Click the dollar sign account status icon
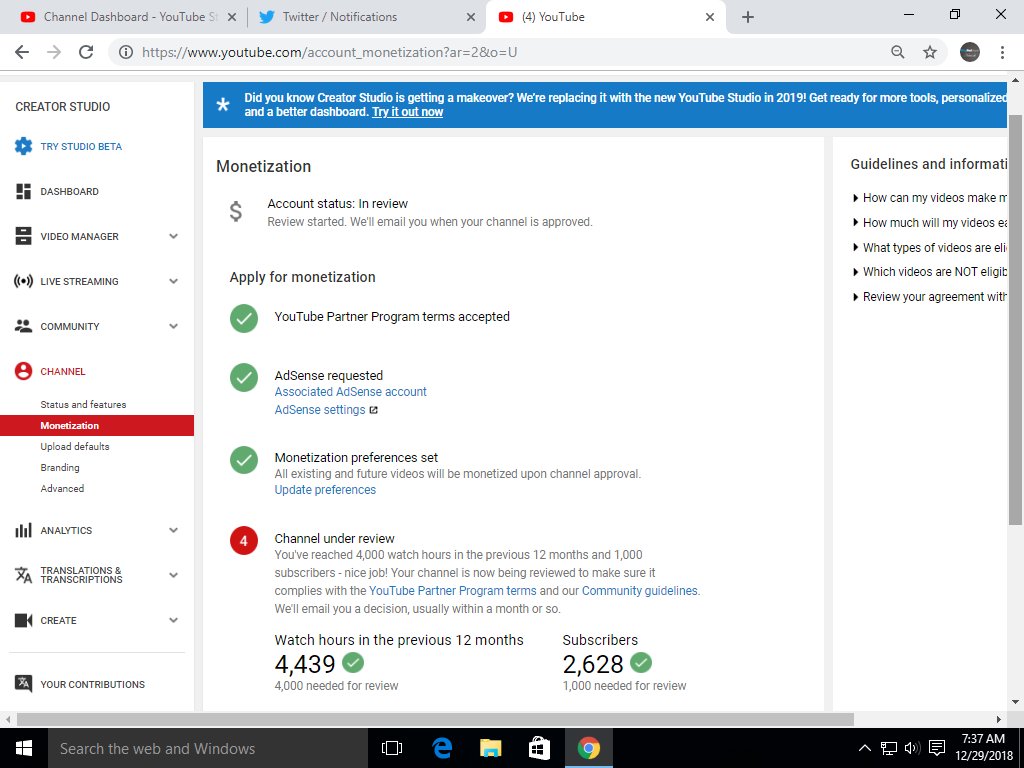 (236, 212)
